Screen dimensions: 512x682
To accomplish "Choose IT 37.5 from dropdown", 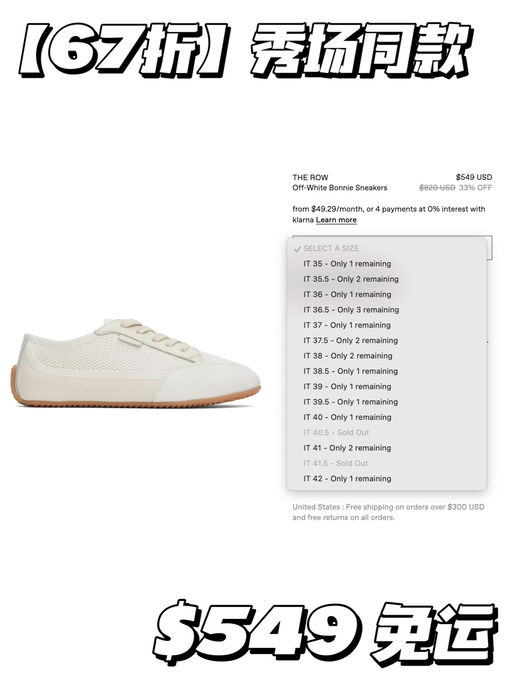I will coord(387,341).
